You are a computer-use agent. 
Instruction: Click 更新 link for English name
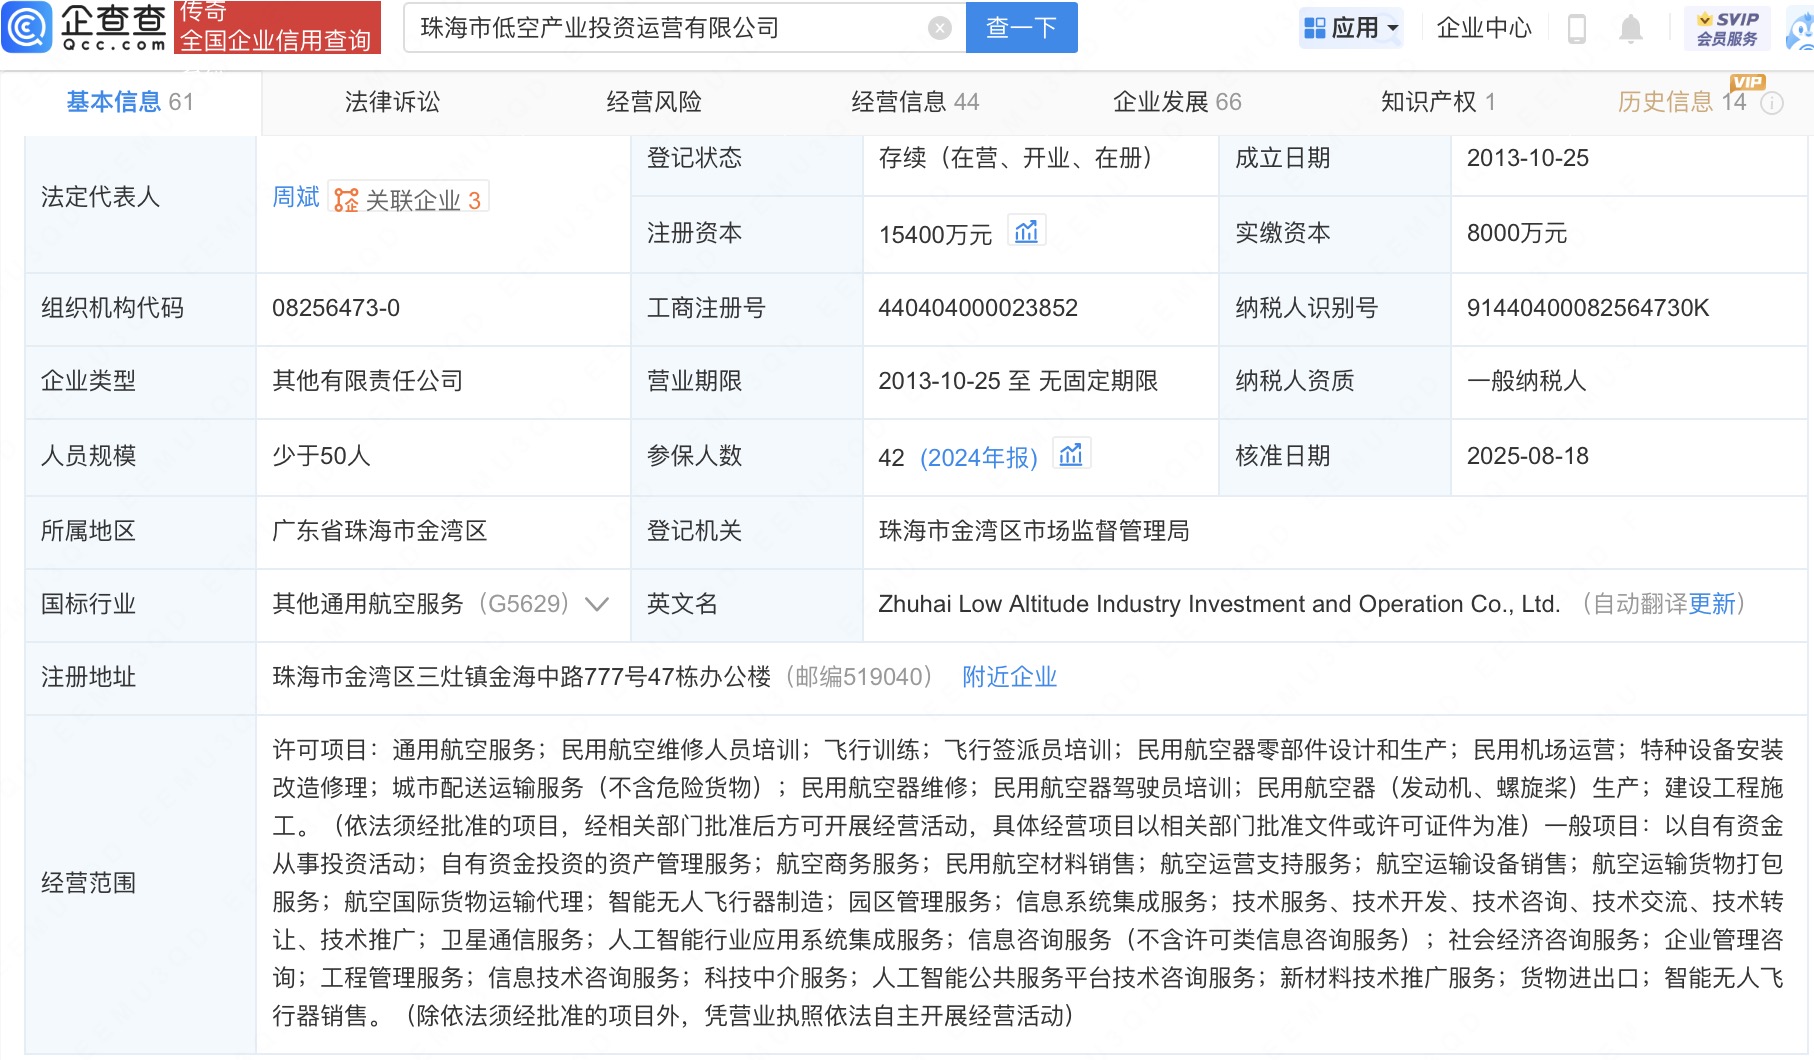[1712, 604]
